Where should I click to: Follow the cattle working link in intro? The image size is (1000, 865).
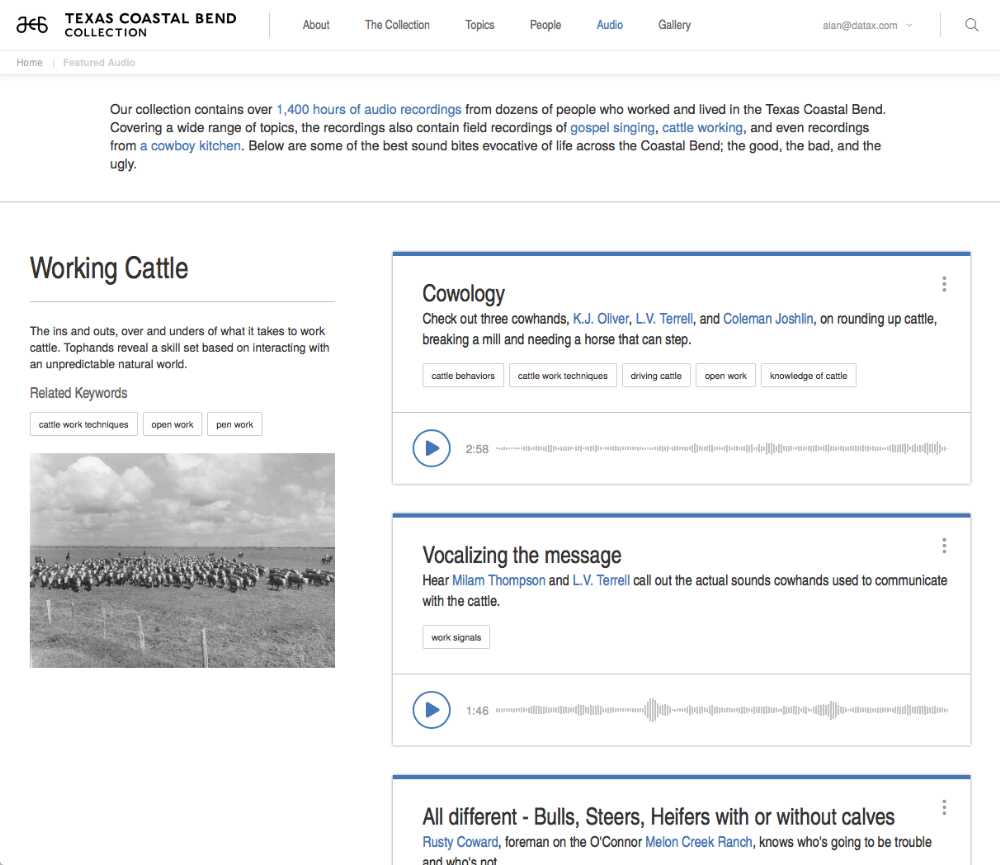(702, 128)
